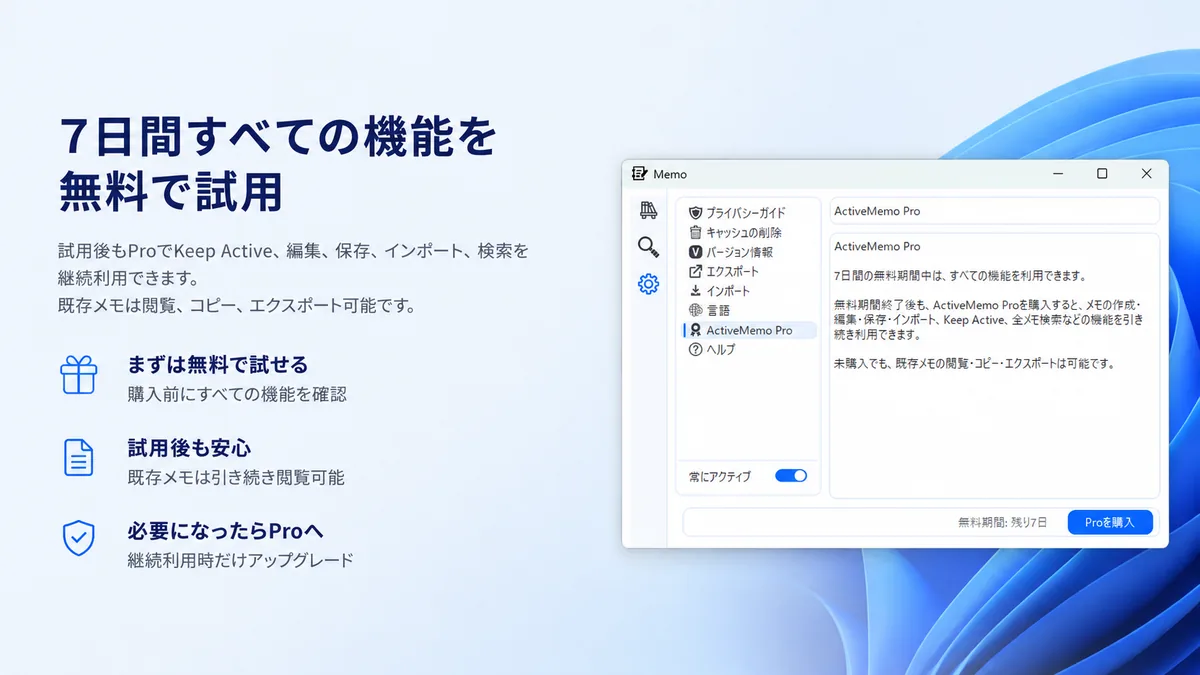Click the Memo window title text
This screenshot has width=1200, height=675.
[x=670, y=174]
